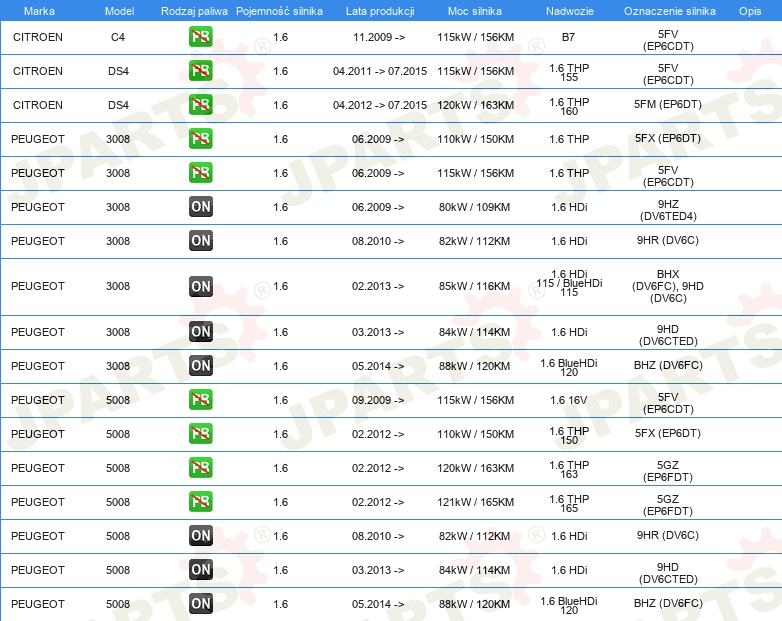Click the CITROEN cell in C4 row
Image resolution: width=782 pixels, height=621 pixels.
click(x=38, y=37)
